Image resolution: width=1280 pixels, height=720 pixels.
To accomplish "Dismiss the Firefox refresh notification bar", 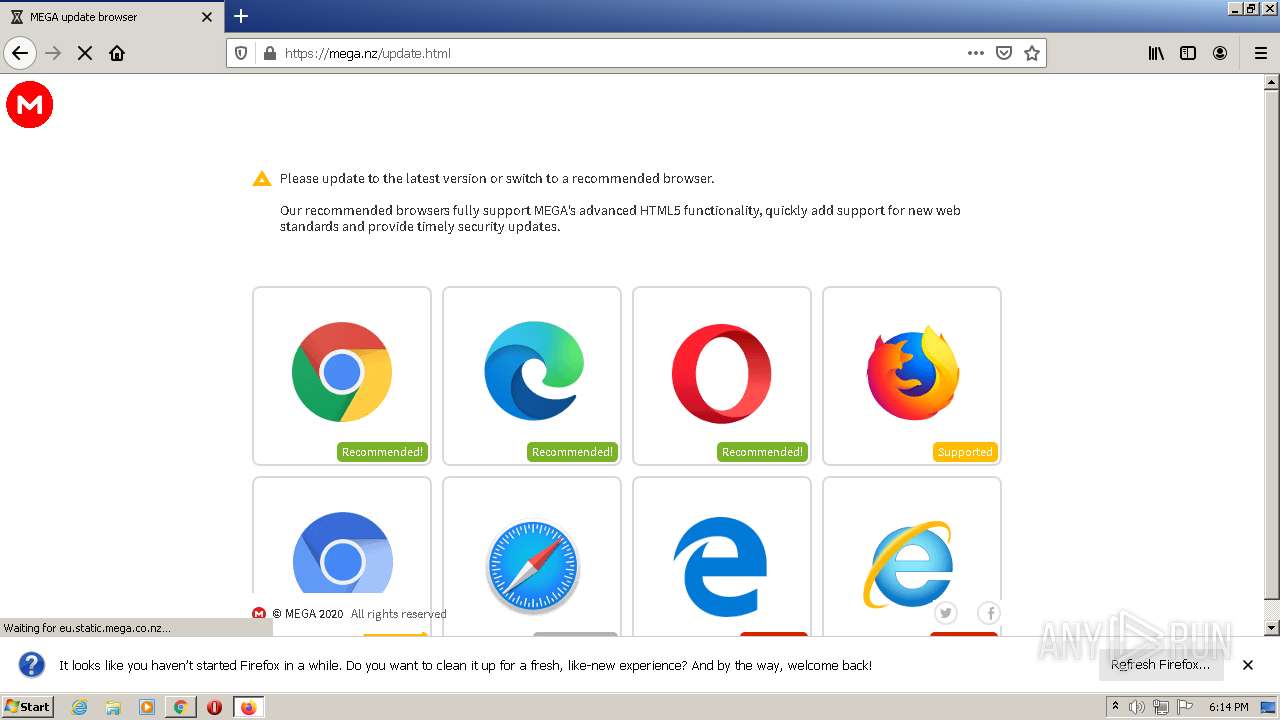I will tap(1248, 665).
